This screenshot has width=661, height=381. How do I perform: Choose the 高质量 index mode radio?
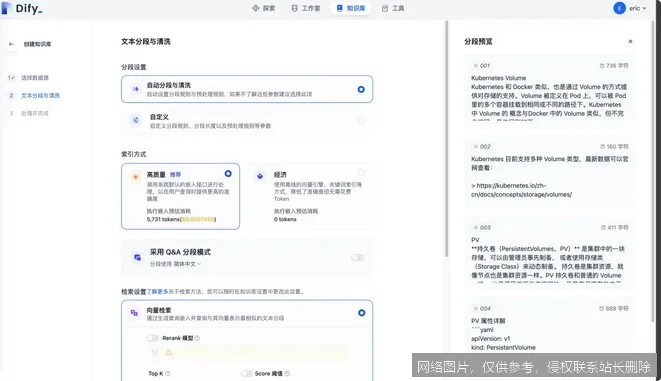(x=228, y=174)
